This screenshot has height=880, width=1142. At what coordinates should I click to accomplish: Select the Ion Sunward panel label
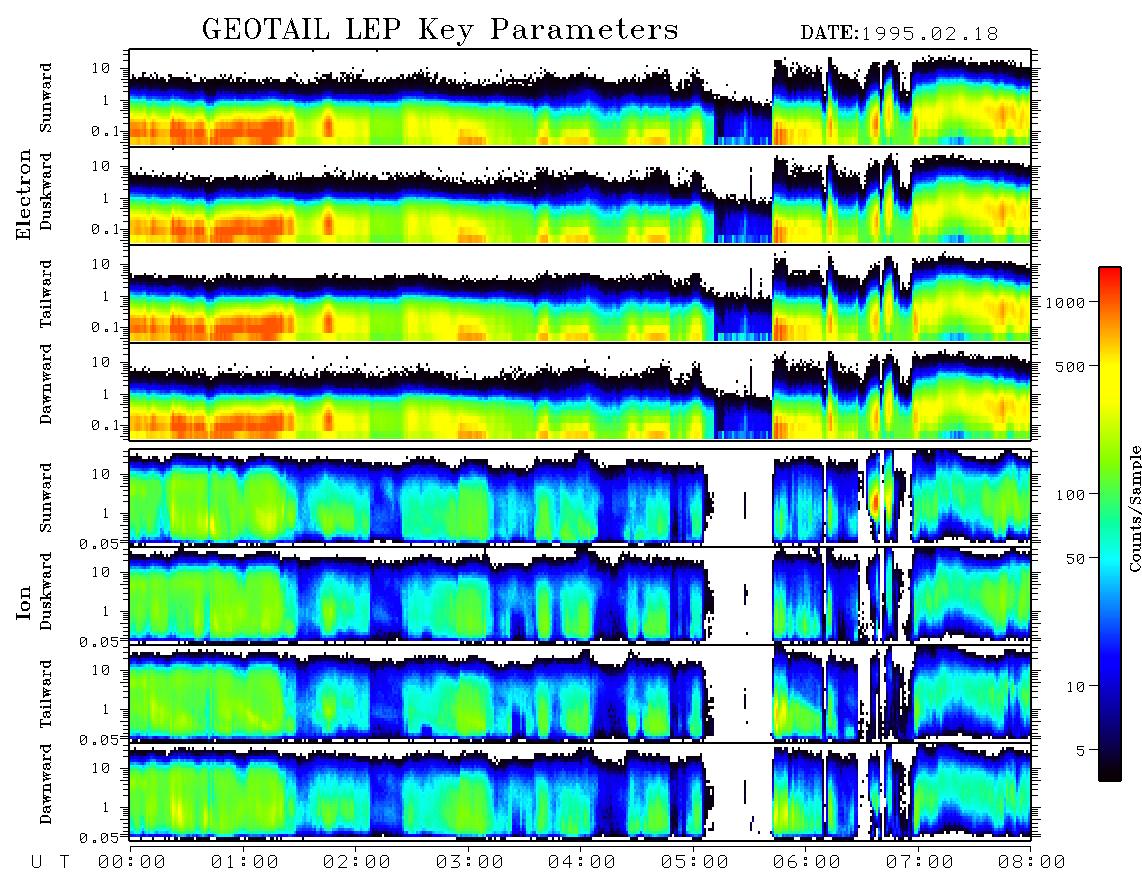pos(46,497)
